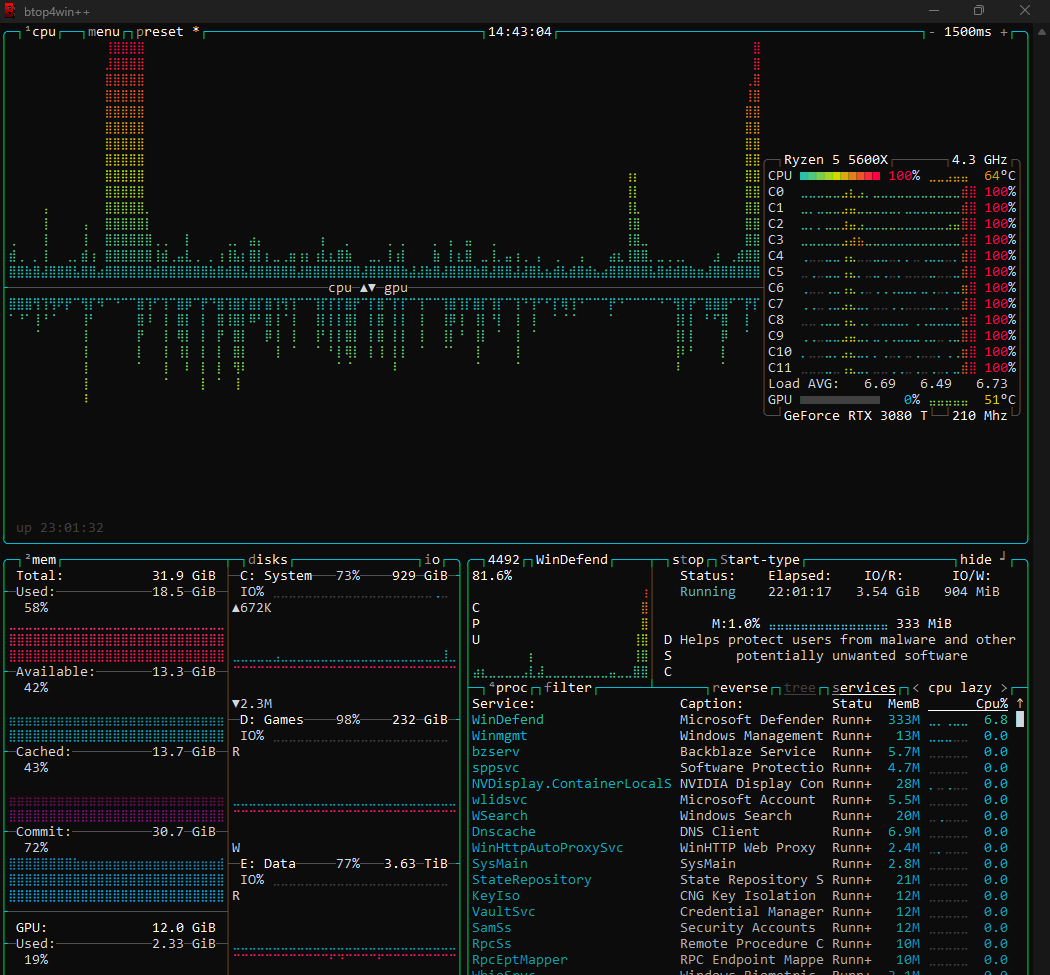This screenshot has height=975, width=1050.
Task: Click the MemB column header
Action: coord(903,704)
